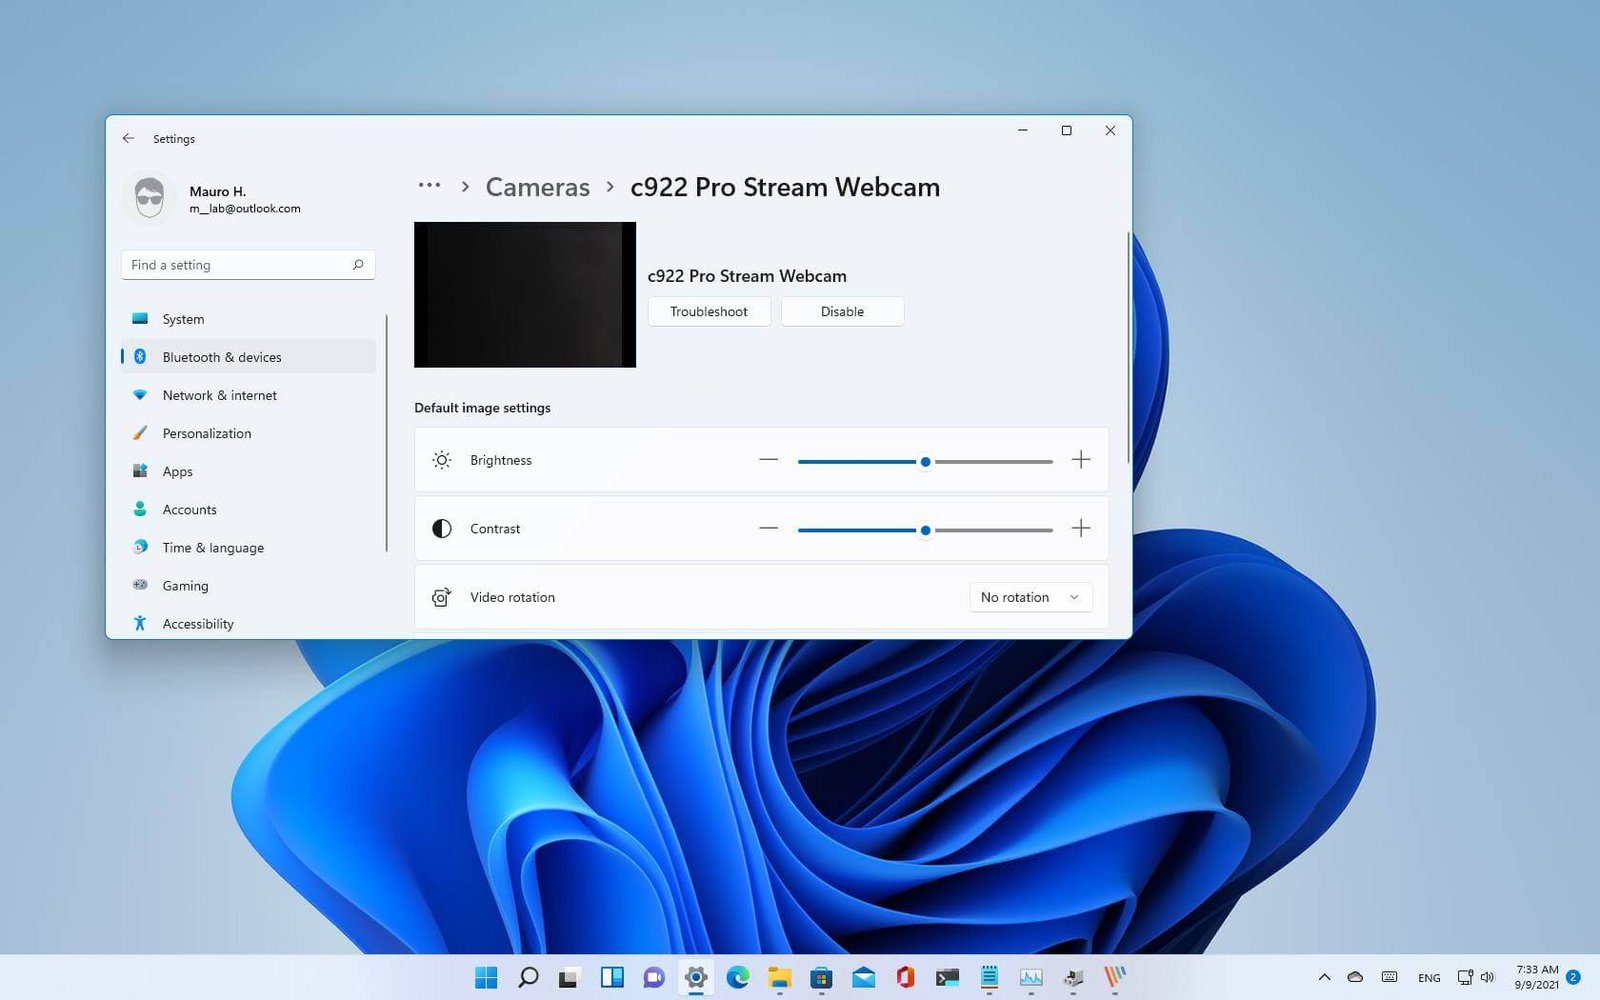Click the magnifier icon in Find a setting
Screen dimensions: 1600x1000
[x=357, y=264]
